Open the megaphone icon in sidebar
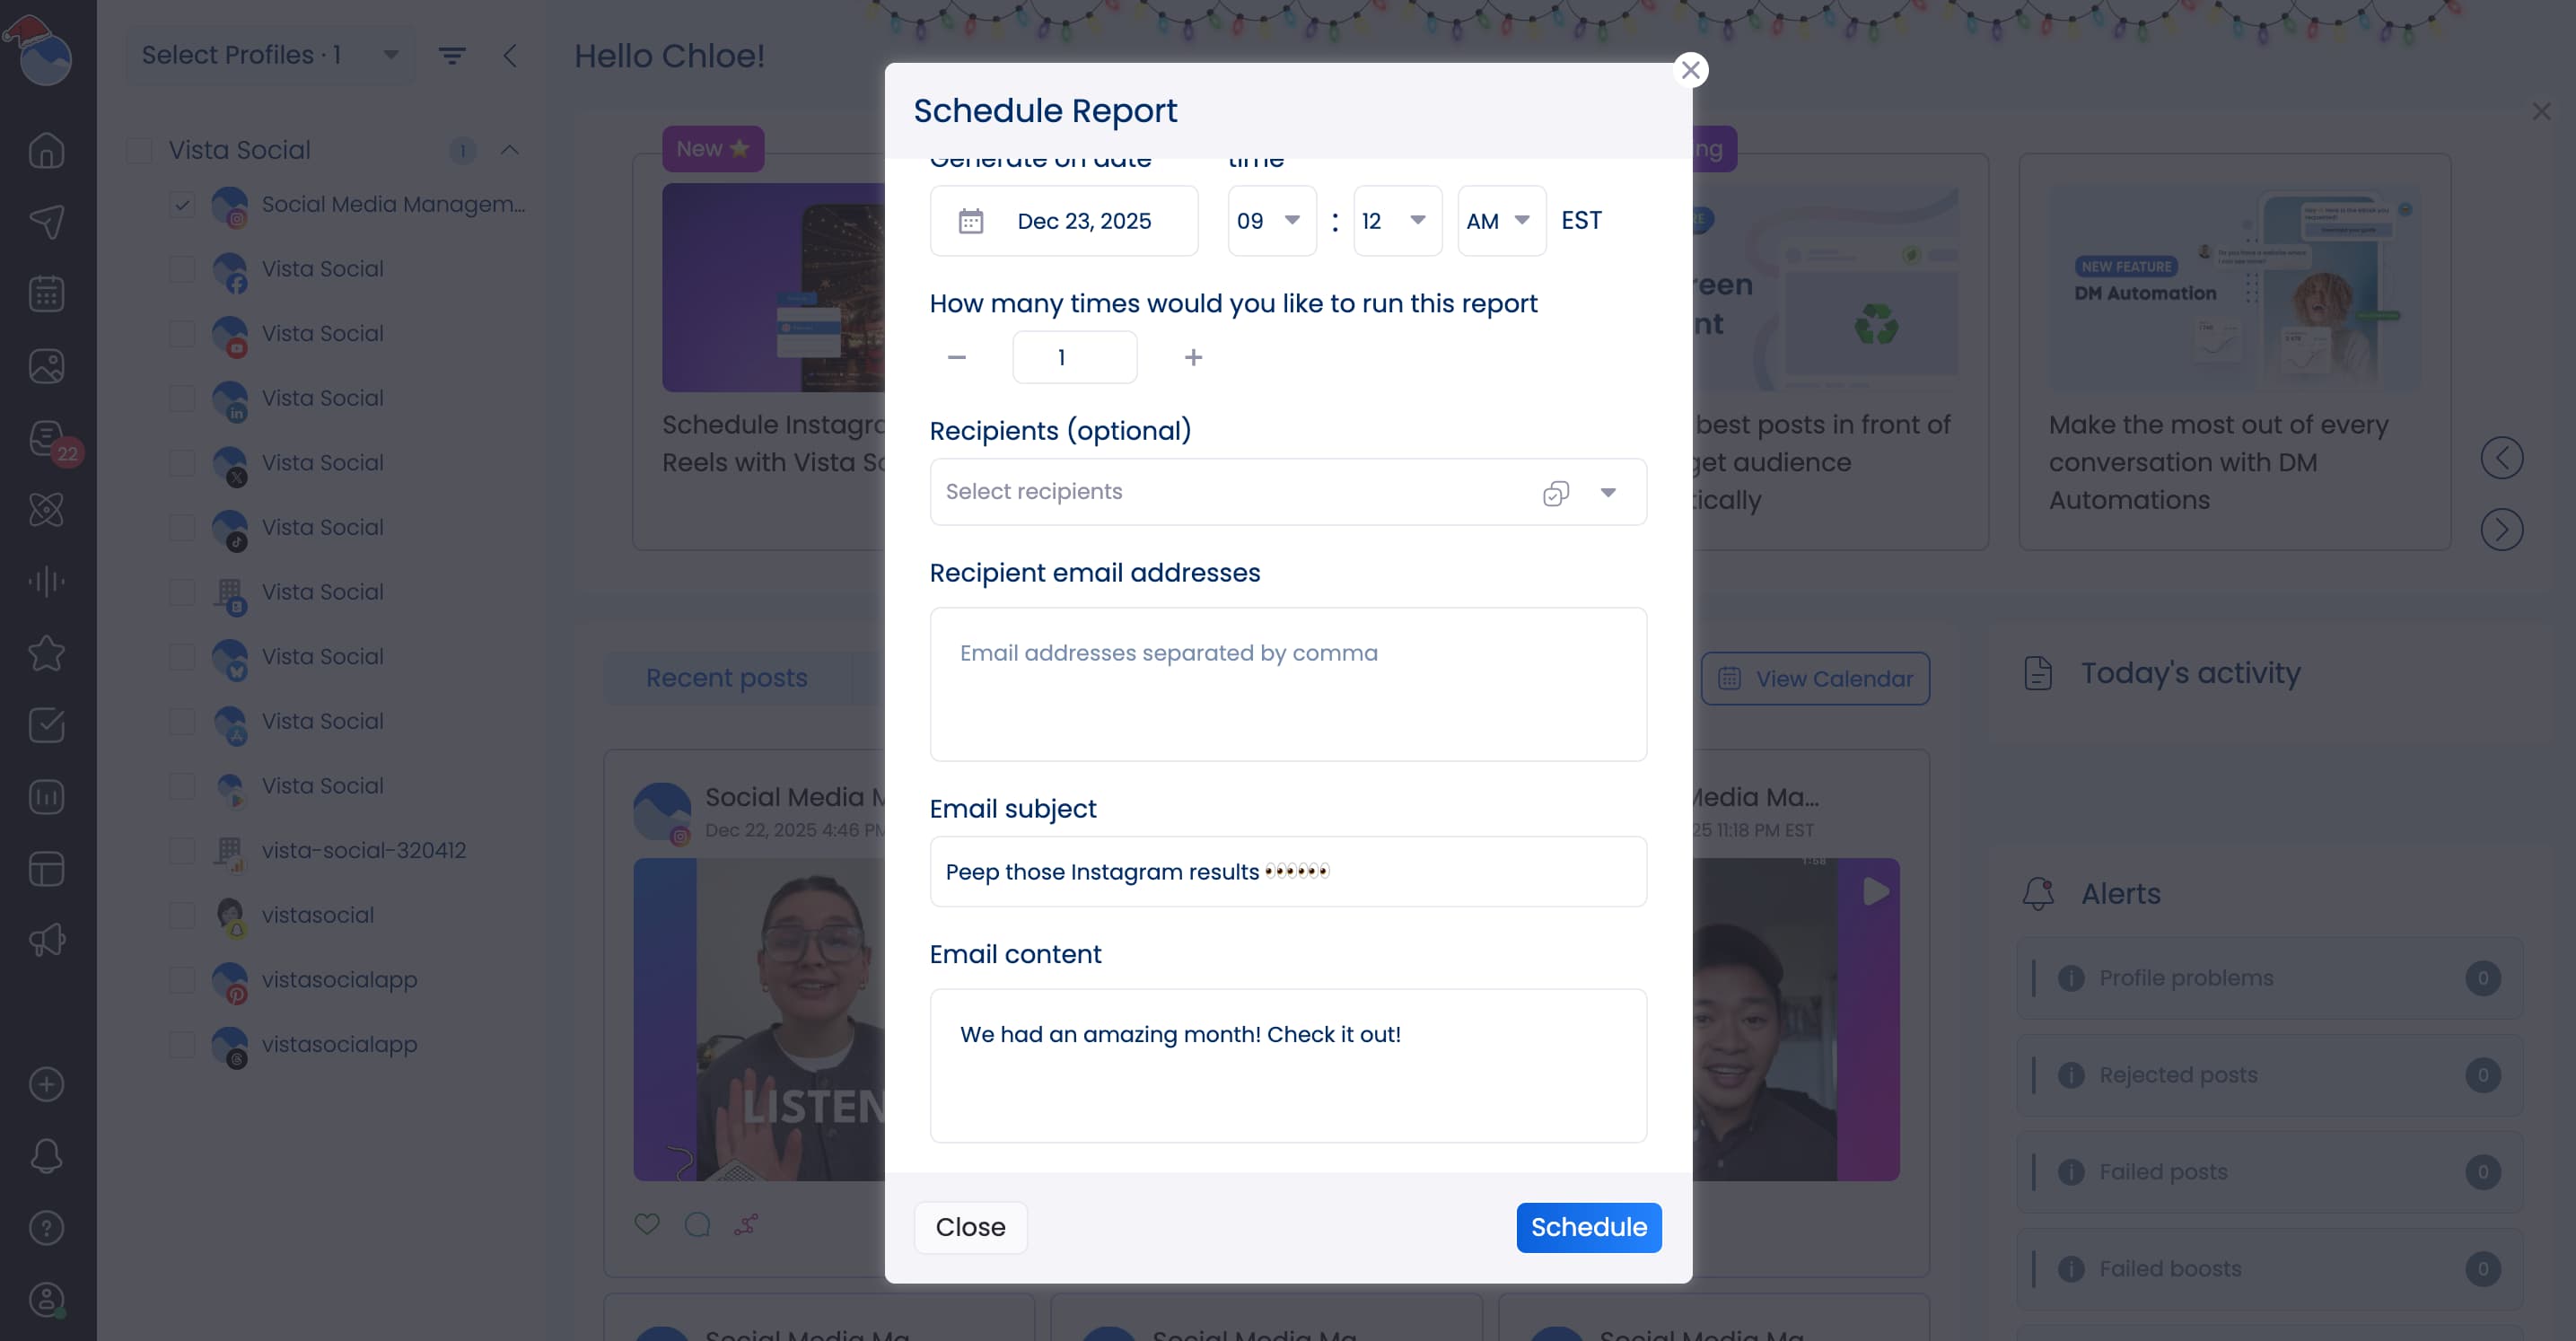The height and width of the screenshot is (1341, 2576). tap(46, 940)
